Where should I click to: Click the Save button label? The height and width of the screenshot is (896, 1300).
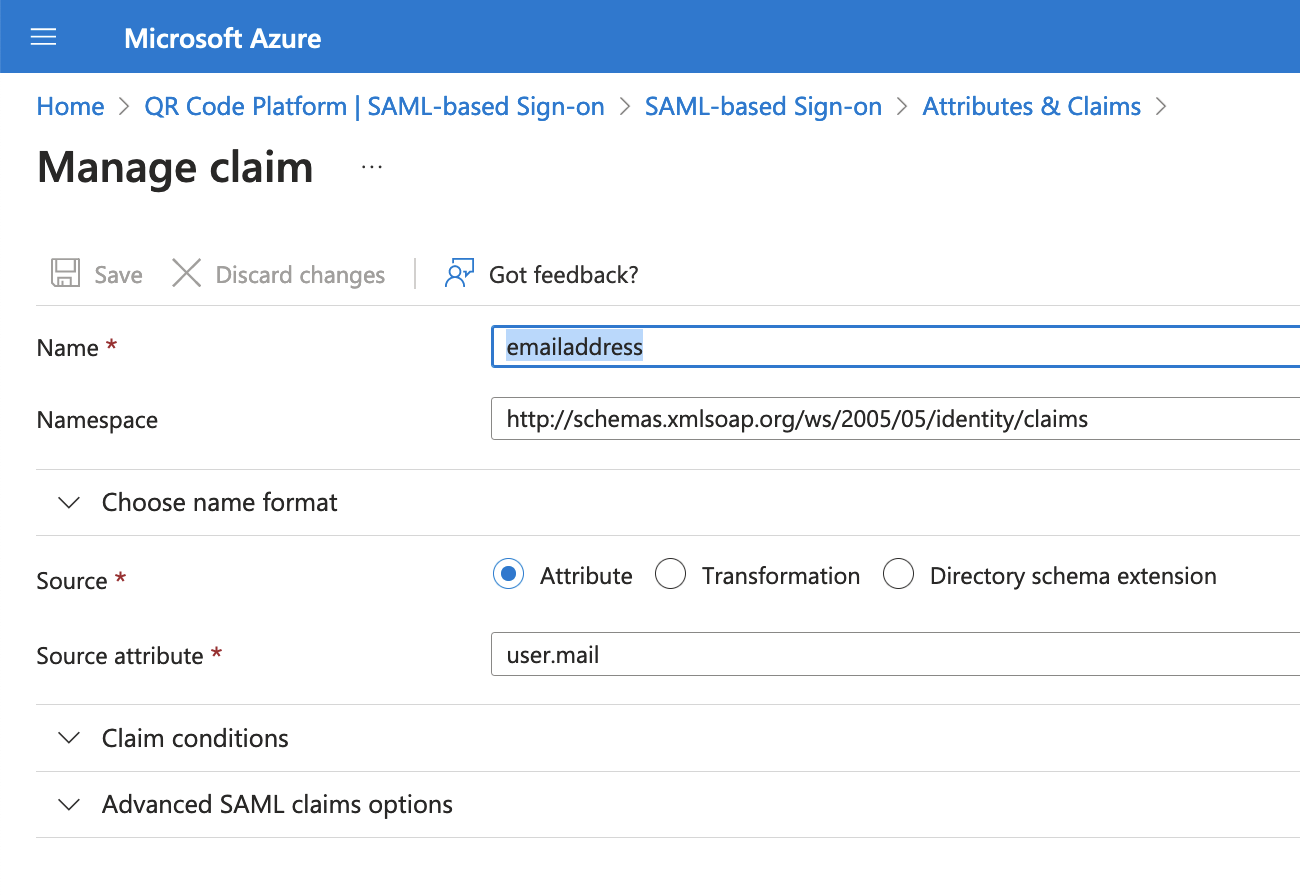(x=118, y=275)
